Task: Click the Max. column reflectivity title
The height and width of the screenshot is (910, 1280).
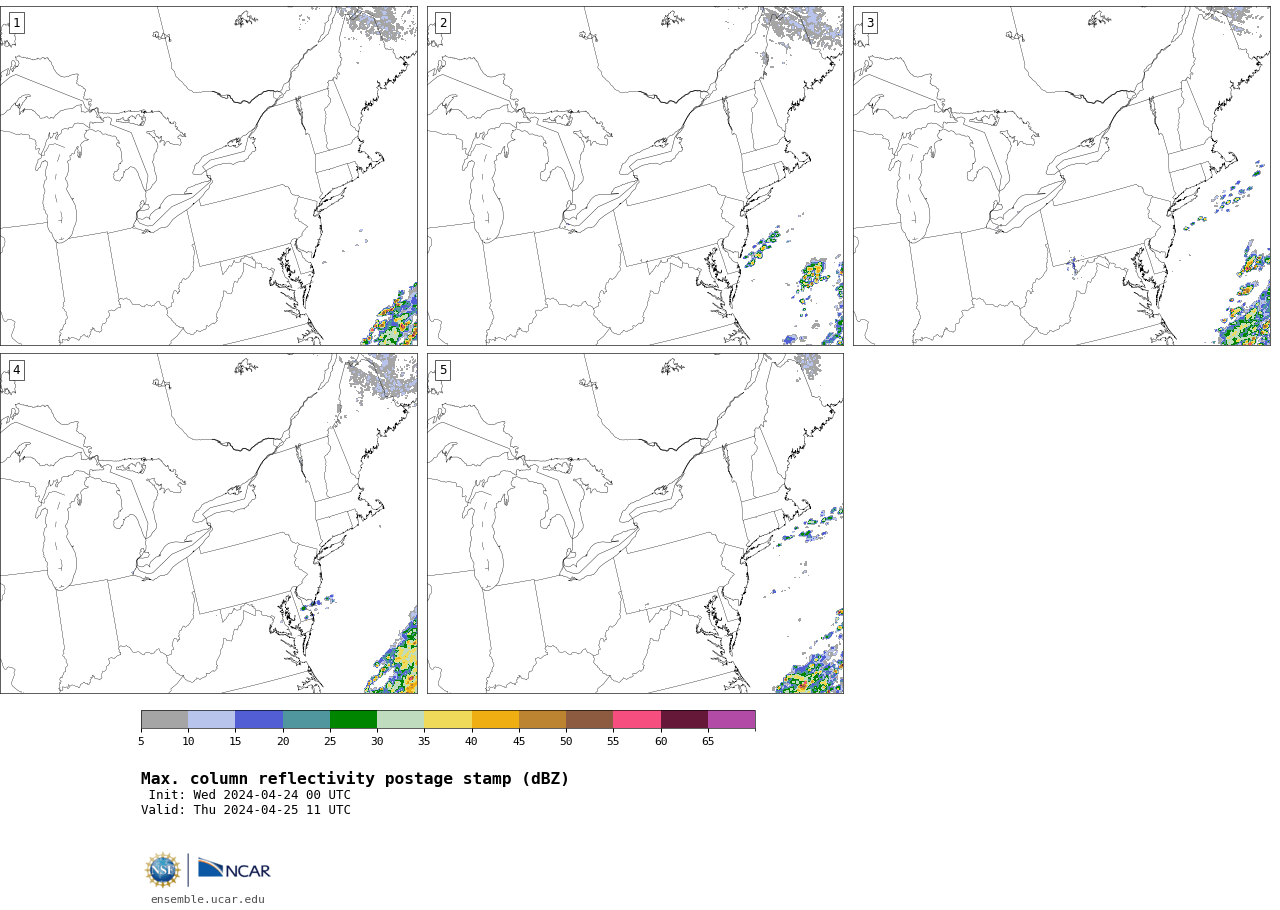Action: click(x=355, y=779)
